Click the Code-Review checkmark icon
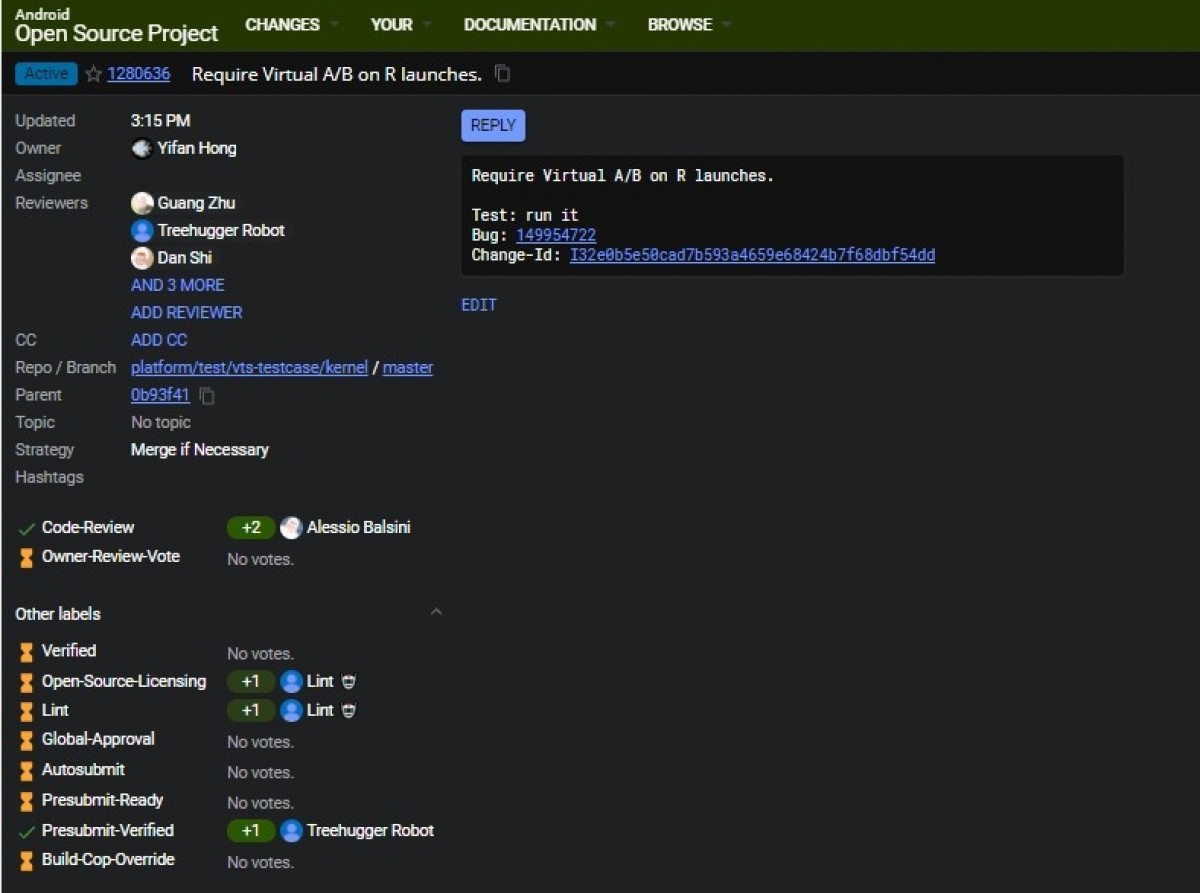This screenshot has width=1200, height=893. (x=27, y=528)
